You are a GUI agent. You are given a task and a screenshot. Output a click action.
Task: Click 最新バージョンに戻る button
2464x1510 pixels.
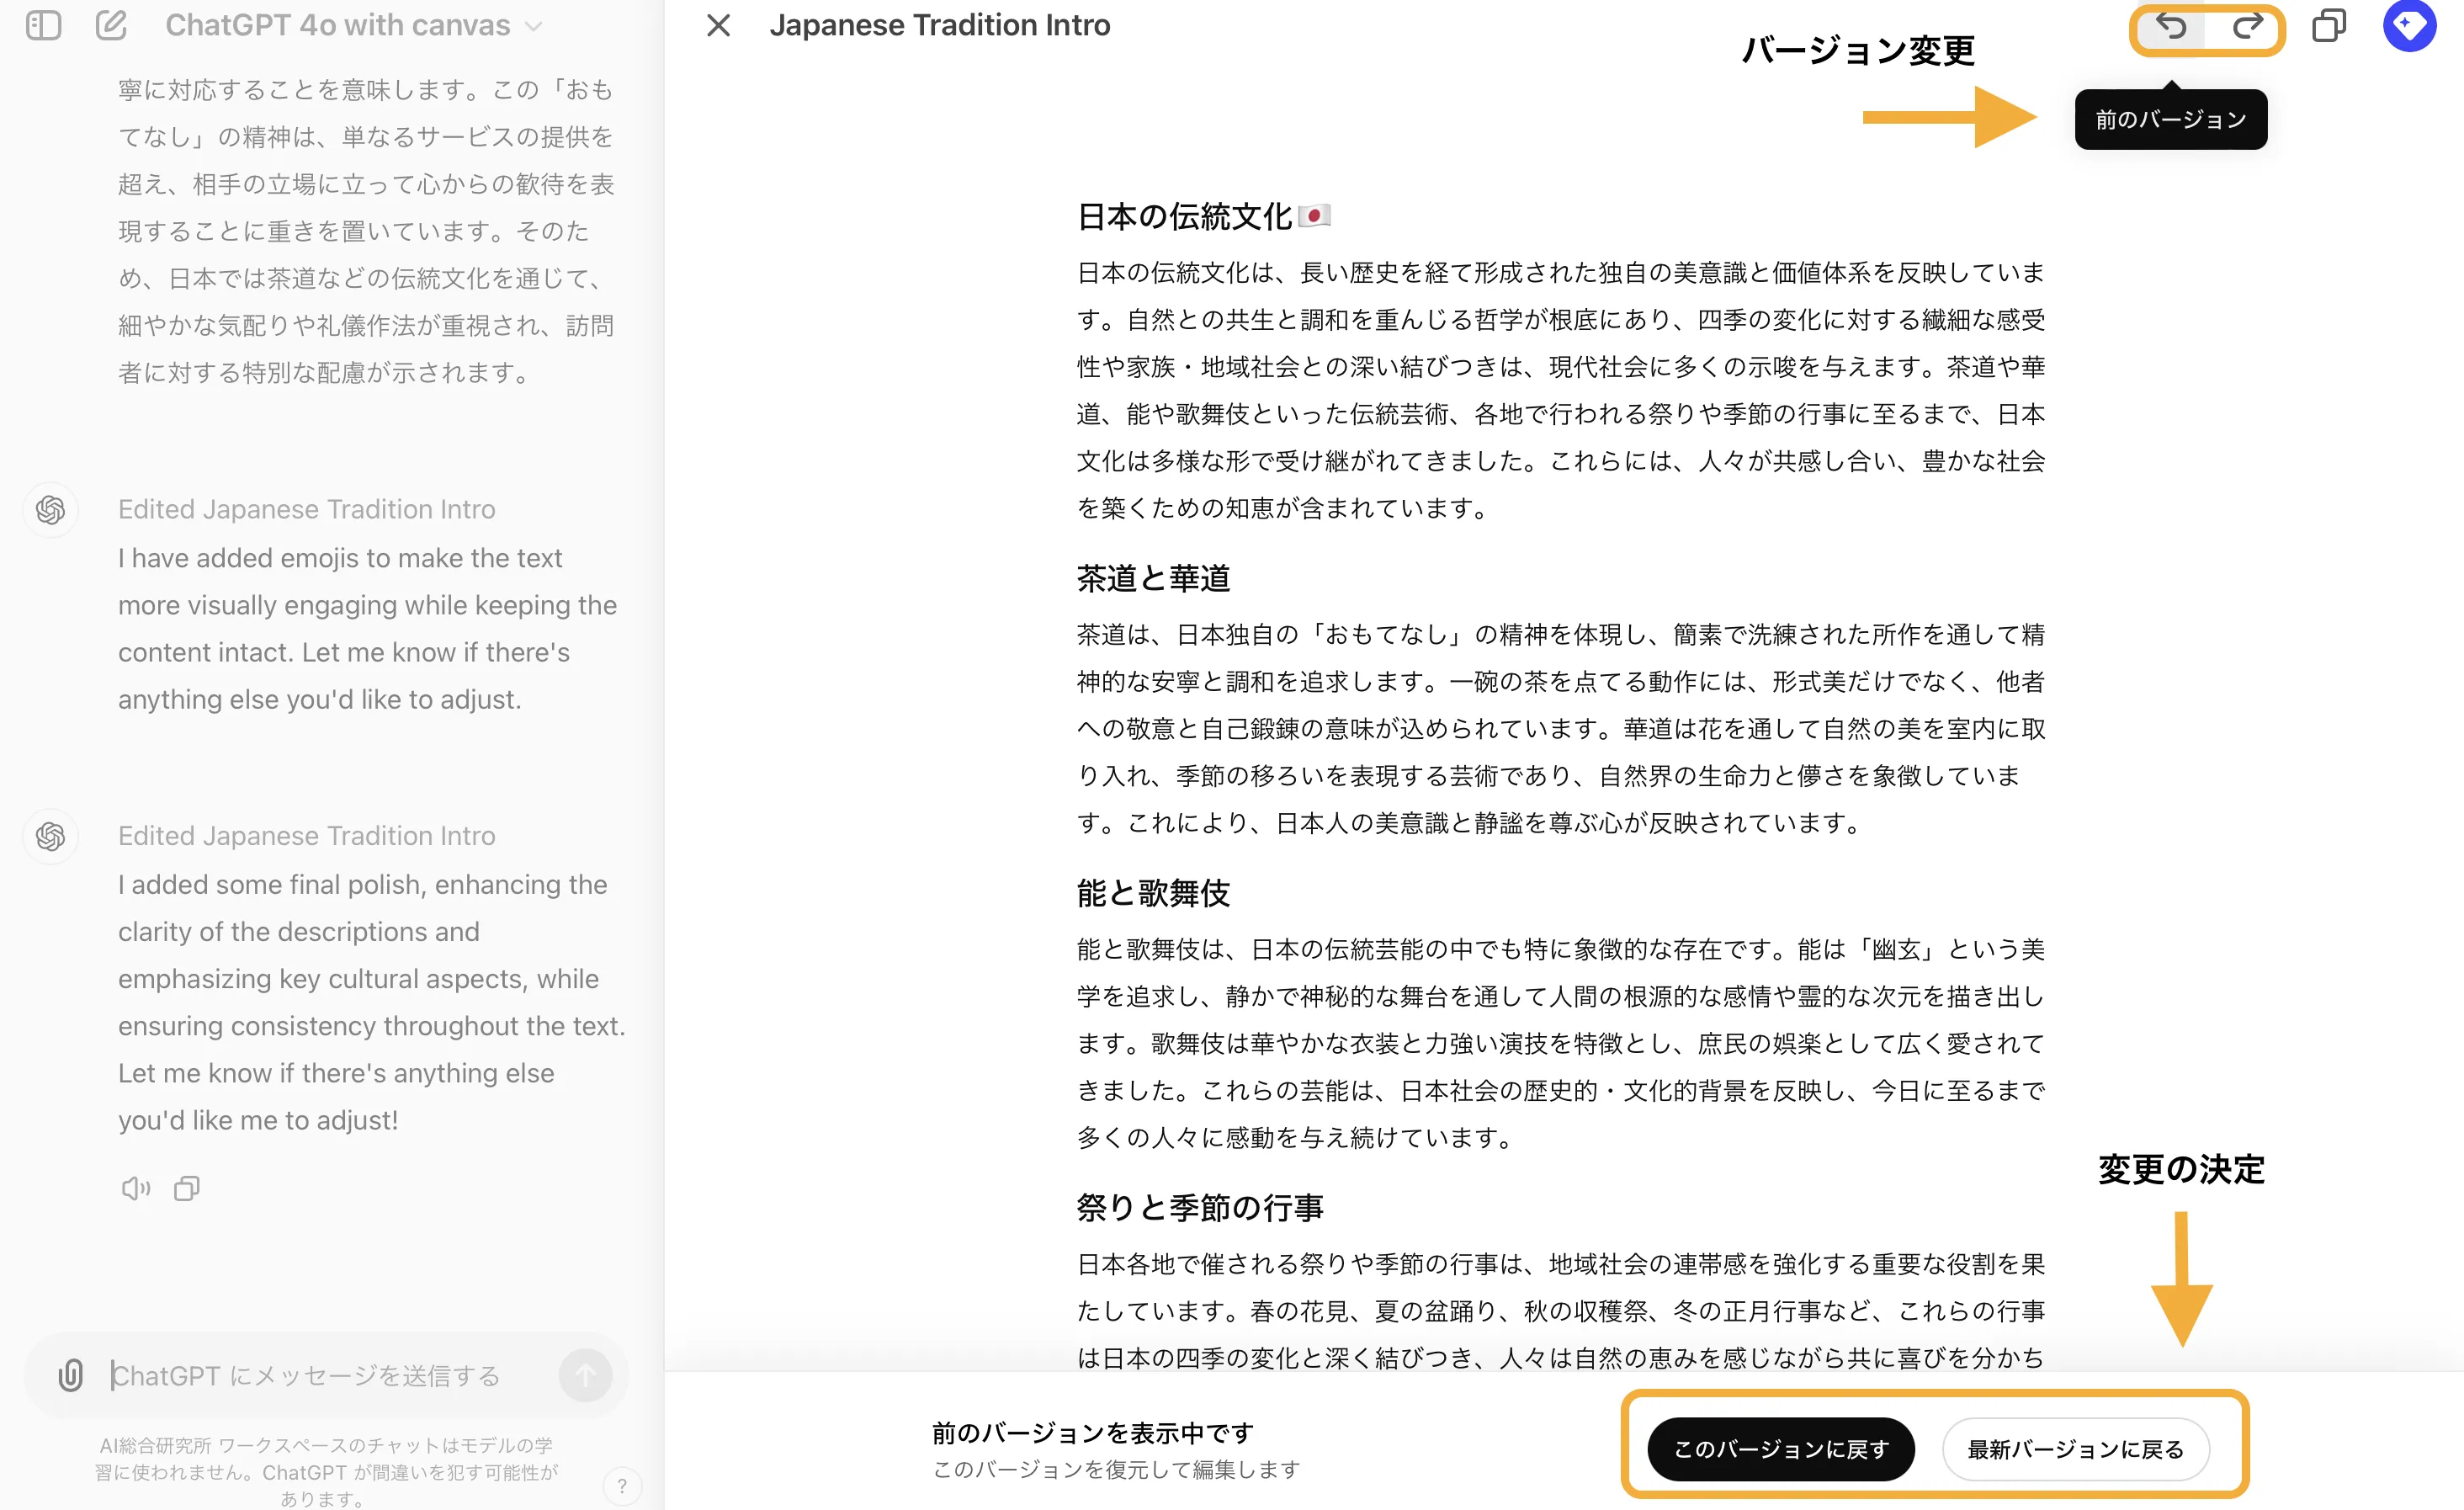point(2075,1449)
